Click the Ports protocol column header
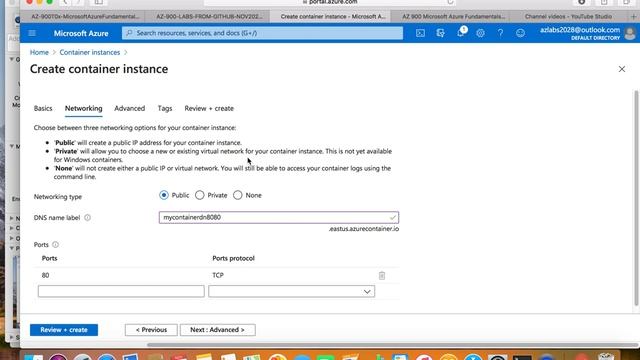The image size is (640, 360). (x=233, y=258)
